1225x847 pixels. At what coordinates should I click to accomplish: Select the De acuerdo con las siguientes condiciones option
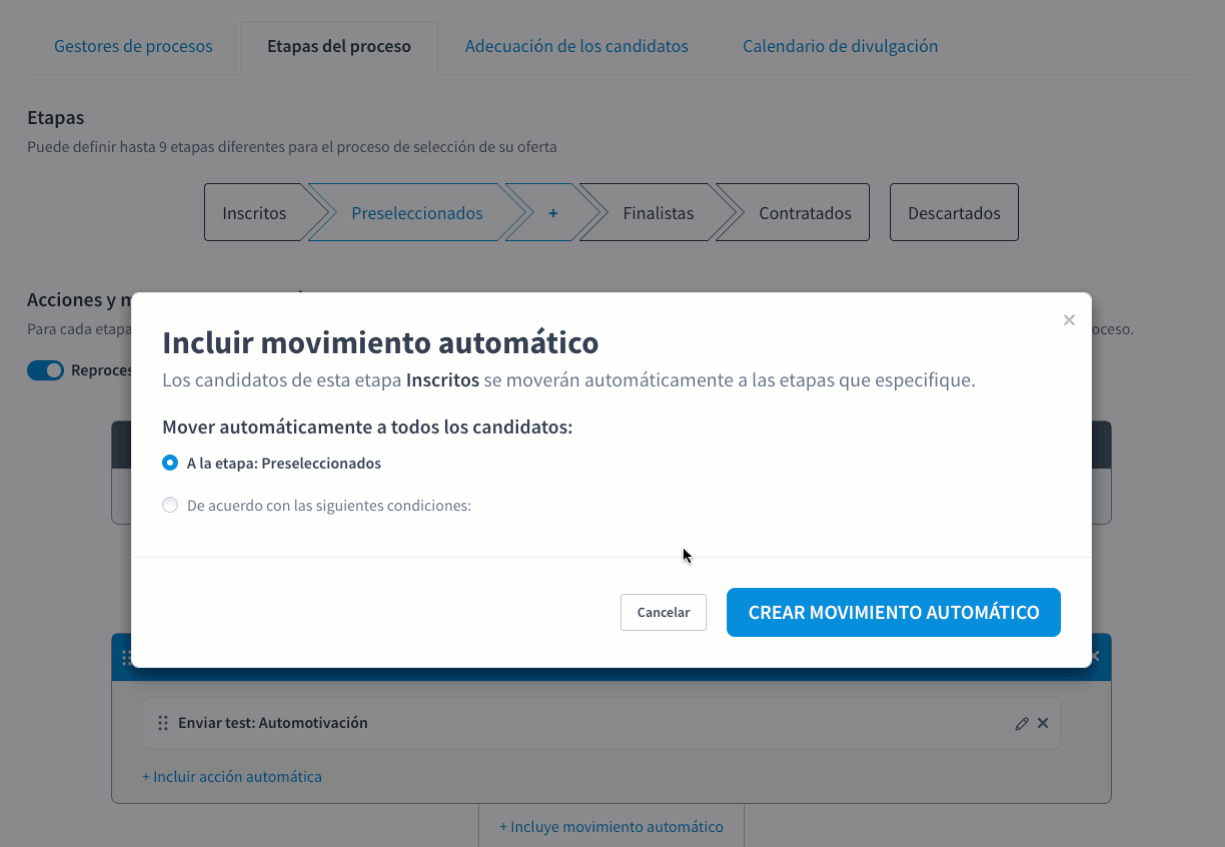click(170, 505)
